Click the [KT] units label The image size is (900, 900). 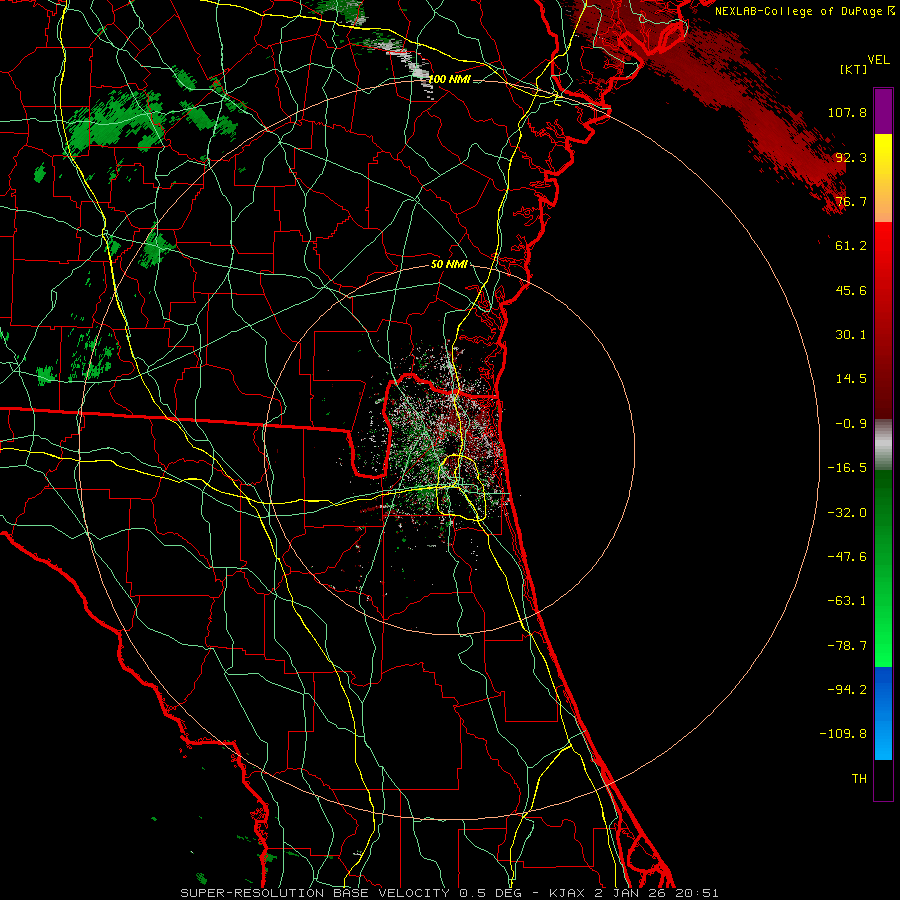click(854, 69)
